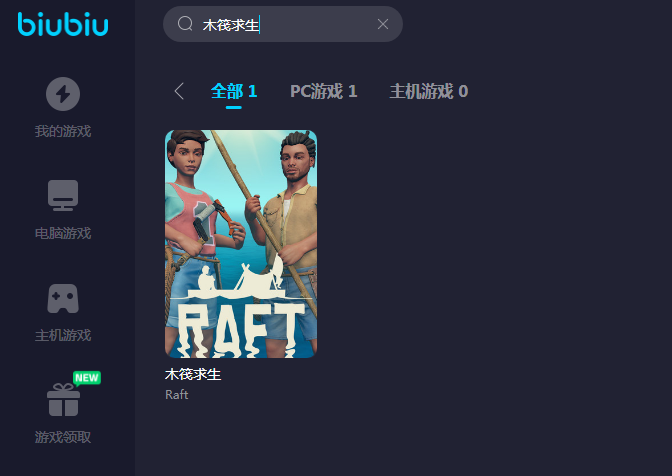Open the Raft game cover thumbnail

[241, 244]
